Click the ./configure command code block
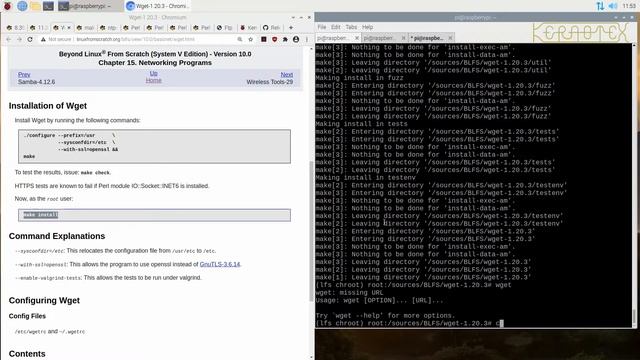Screen dimensions: 640x360 click(x=154, y=146)
